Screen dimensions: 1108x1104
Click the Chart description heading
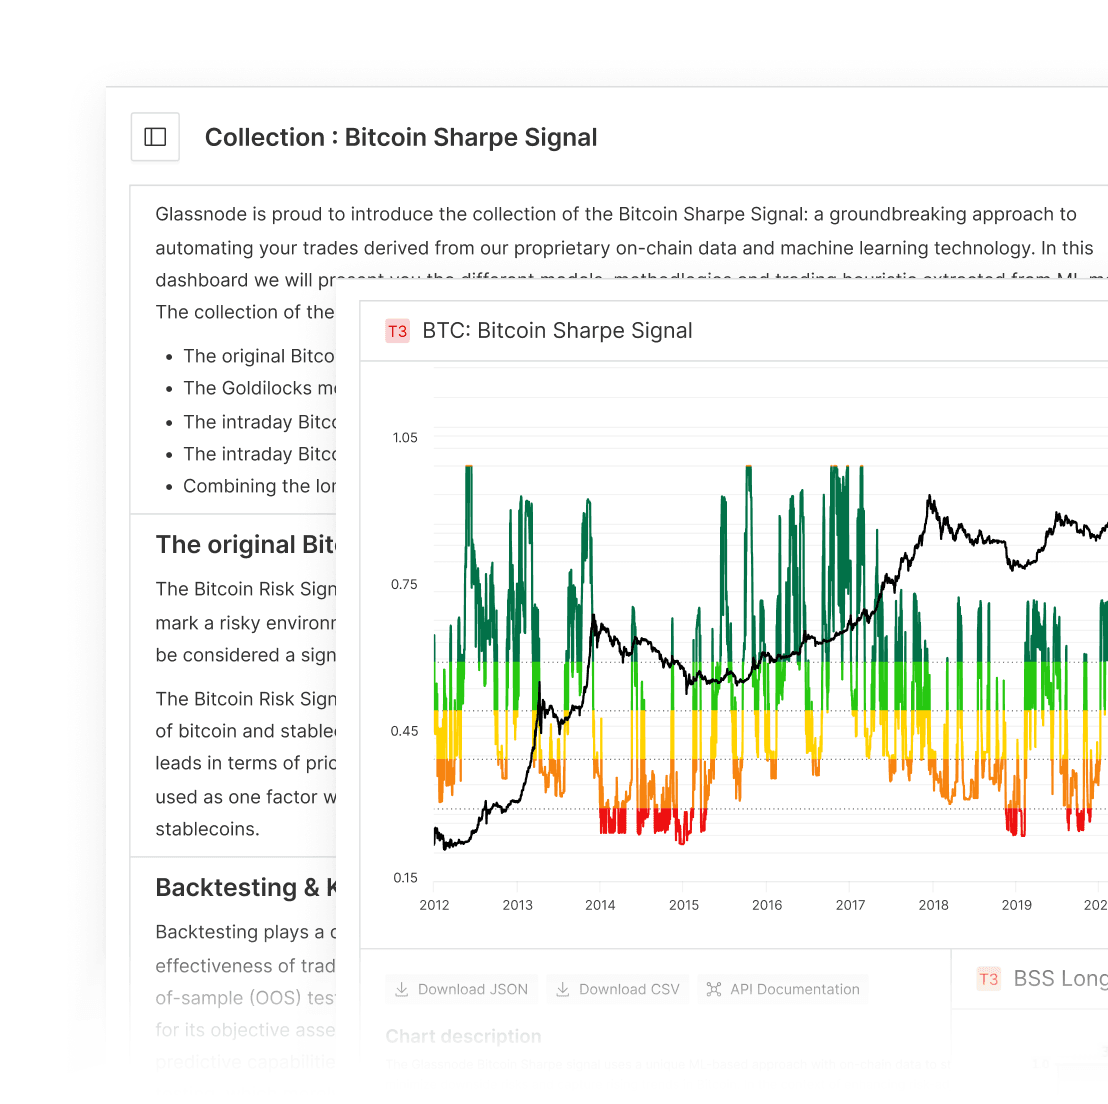click(x=463, y=1036)
